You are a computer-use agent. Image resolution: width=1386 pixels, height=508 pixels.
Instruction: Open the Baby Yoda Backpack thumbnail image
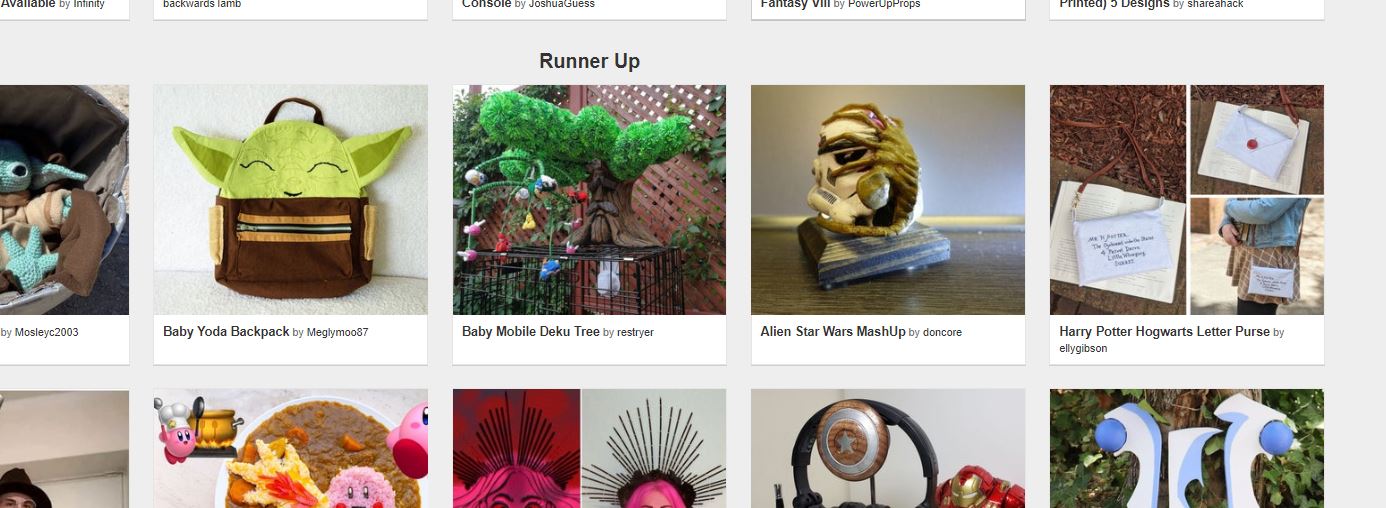[290, 200]
